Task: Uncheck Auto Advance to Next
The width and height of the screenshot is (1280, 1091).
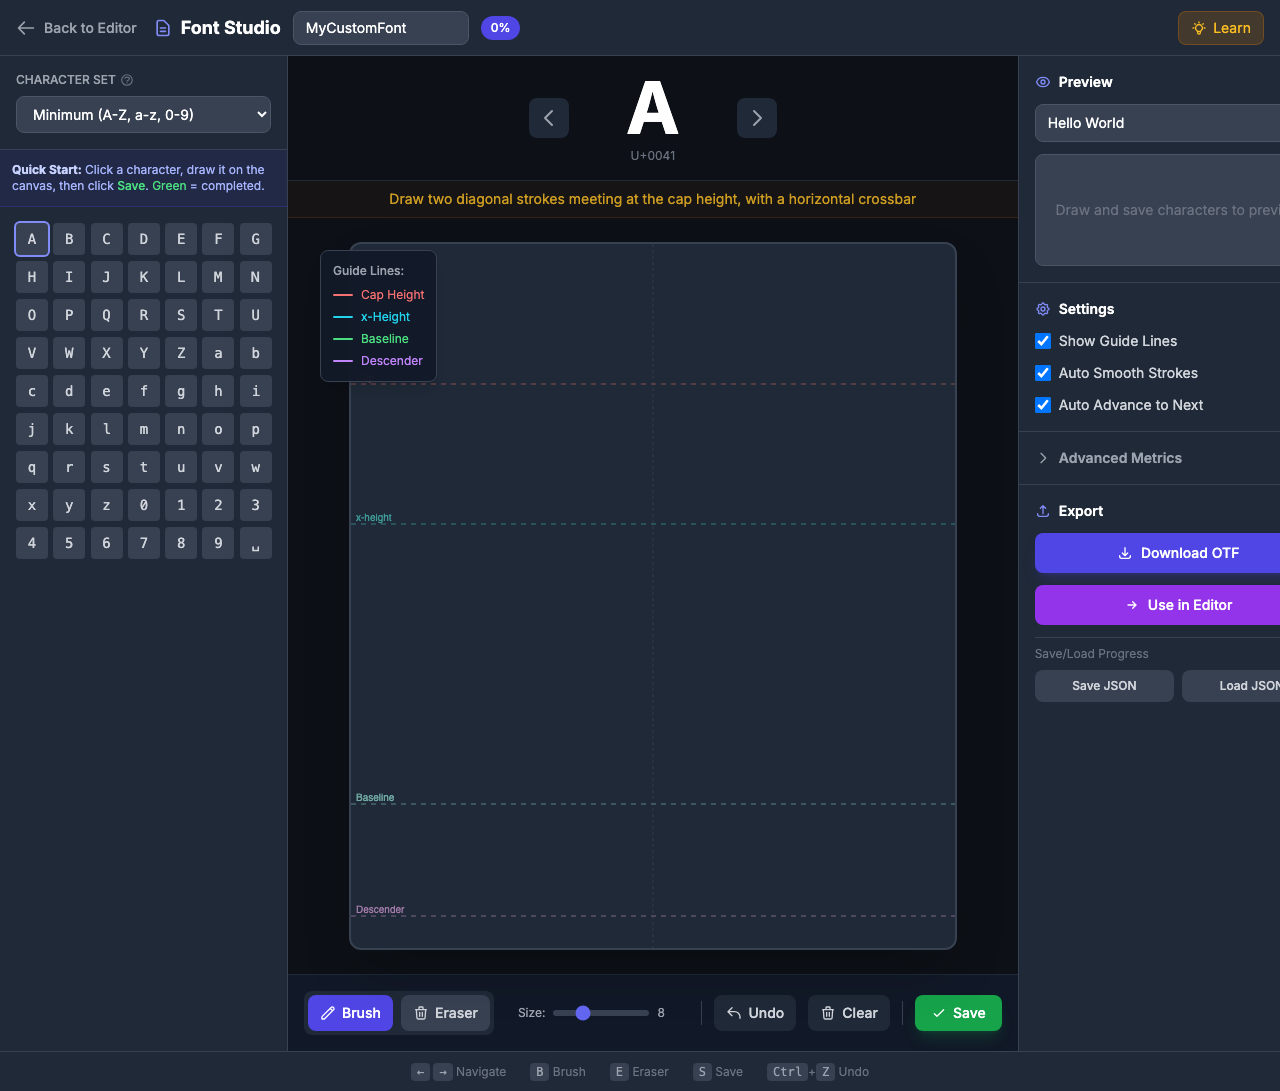Action: click(x=1043, y=405)
